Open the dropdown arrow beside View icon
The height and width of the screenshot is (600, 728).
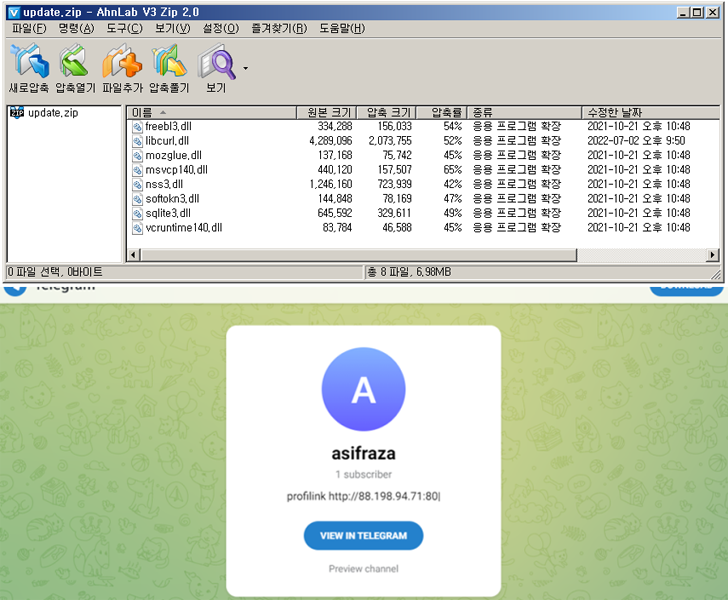click(x=245, y=69)
